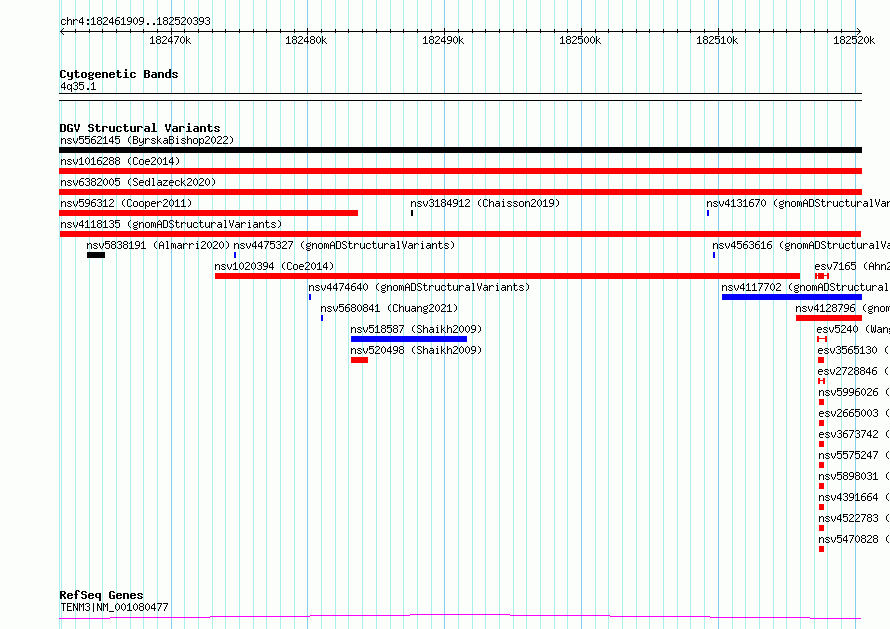Screen dimensions: 890x629
Task: Select the blue marker under nsv4131670
Action: pos(708,213)
